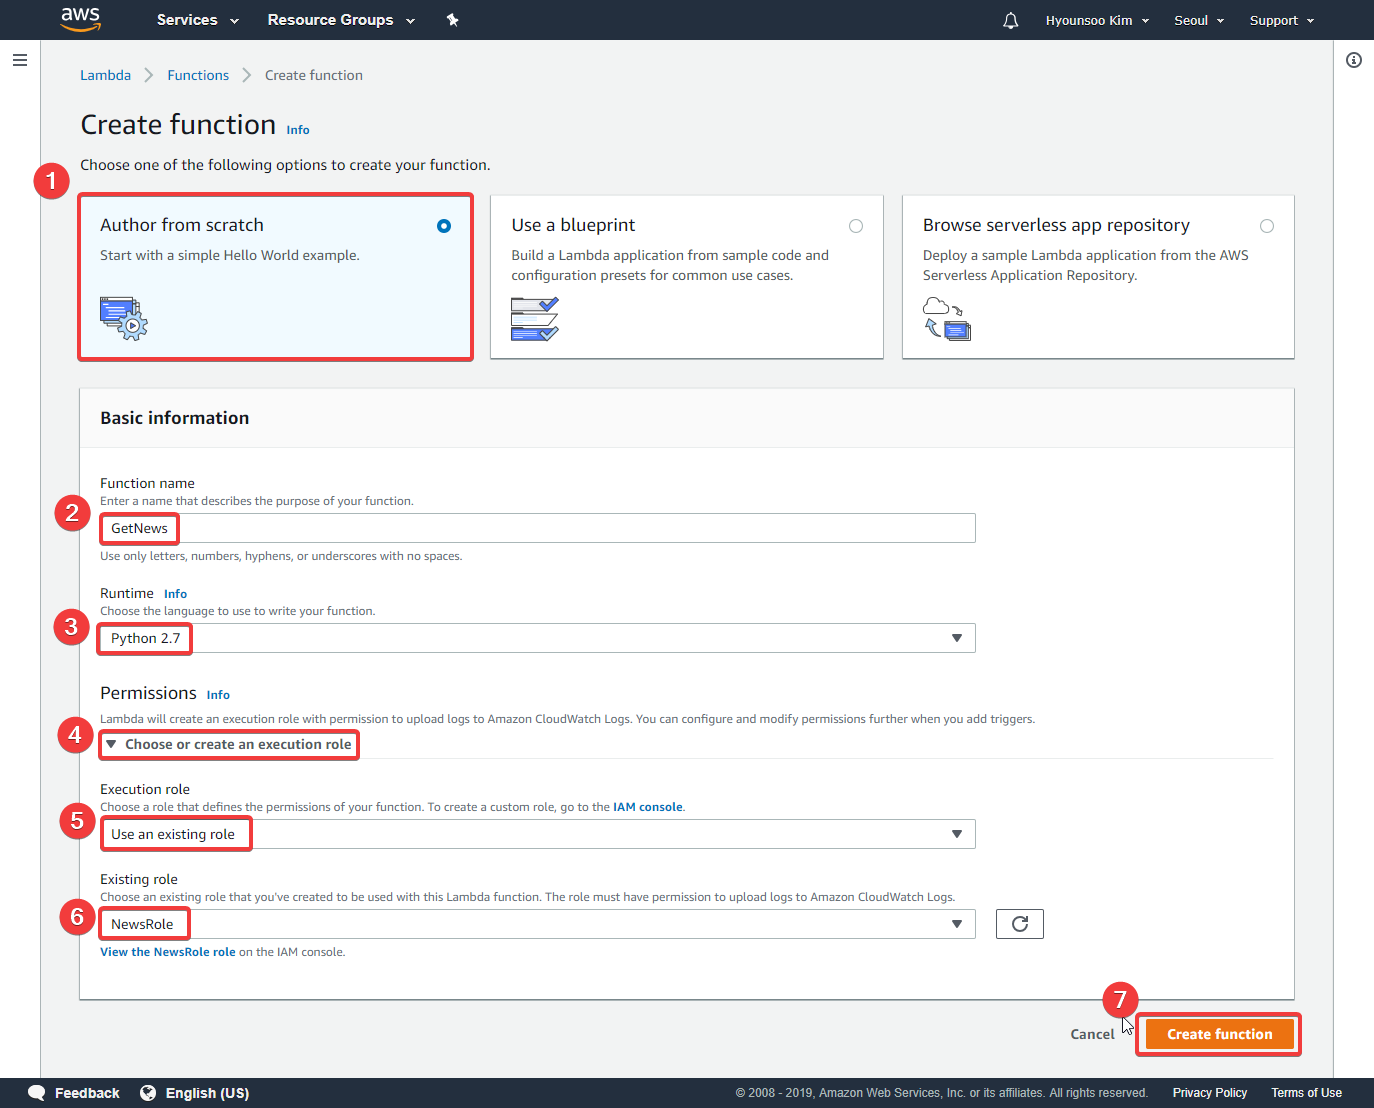Click the Feedback button in footer

coord(74,1093)
